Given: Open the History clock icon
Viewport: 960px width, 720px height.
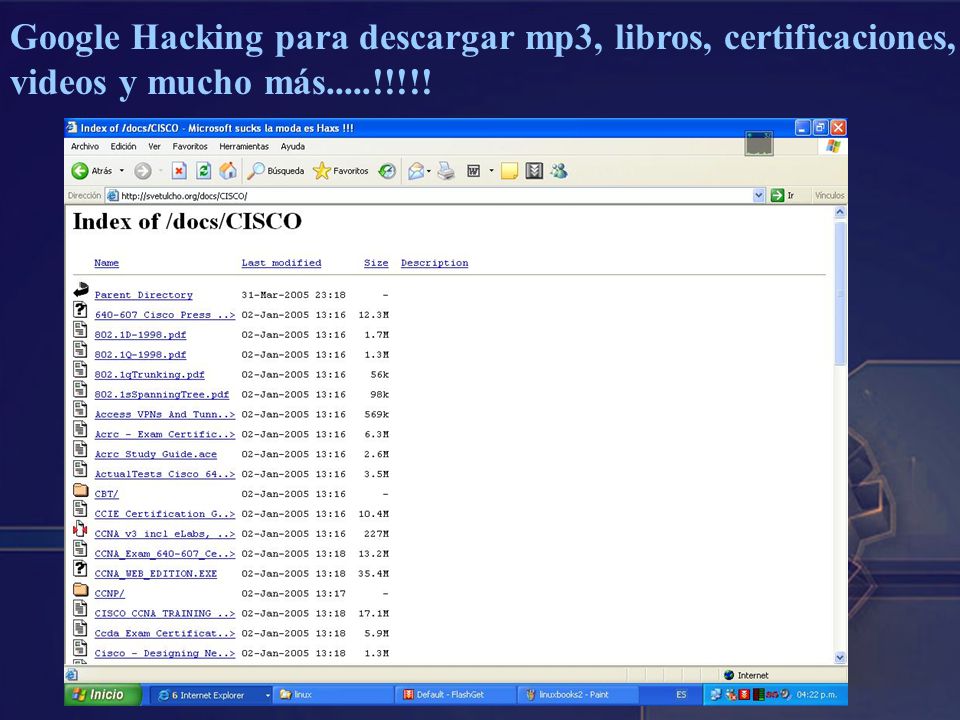Looking at the screenshot, I should coord(387,171).
